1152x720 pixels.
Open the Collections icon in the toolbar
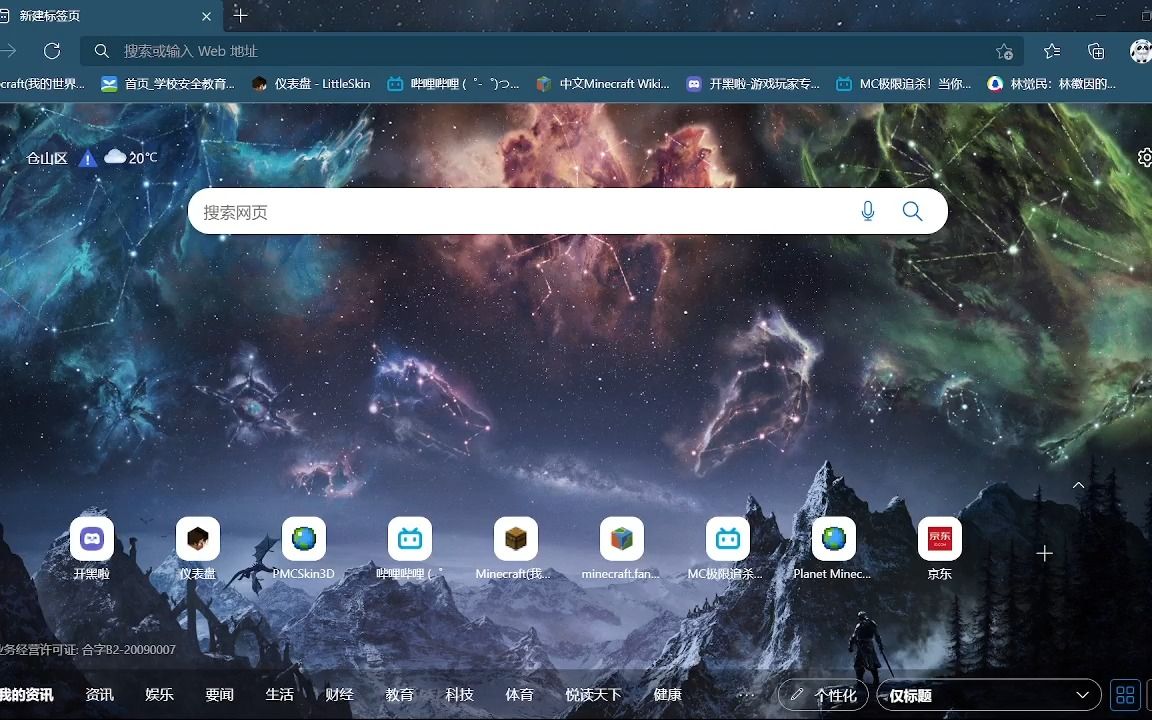pos(1095,50)
